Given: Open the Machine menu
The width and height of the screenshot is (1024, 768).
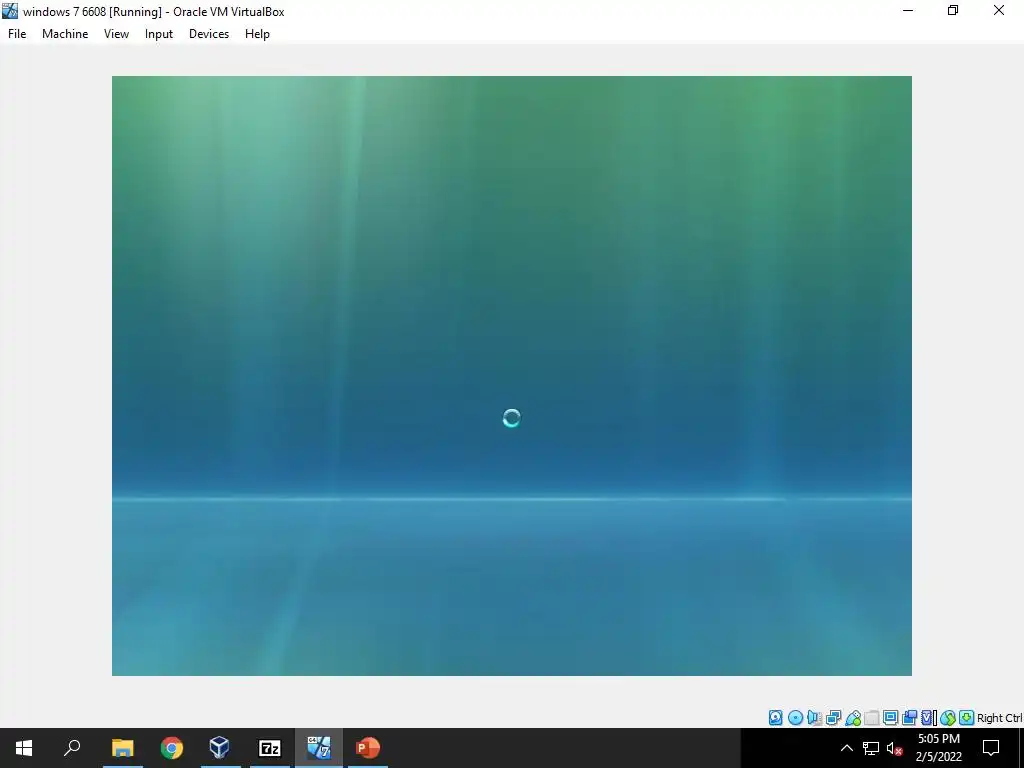Looking at the screenshot, I should (65, 34).
